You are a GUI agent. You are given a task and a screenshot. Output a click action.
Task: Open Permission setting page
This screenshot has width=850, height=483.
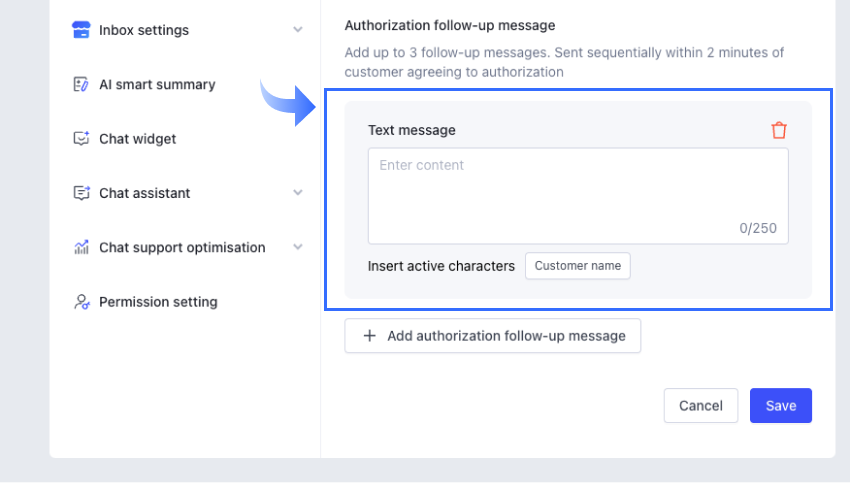[158, 302]
